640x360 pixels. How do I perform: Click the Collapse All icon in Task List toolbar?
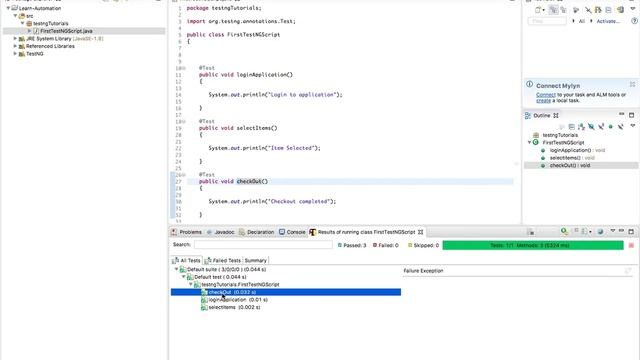[608, 10]
